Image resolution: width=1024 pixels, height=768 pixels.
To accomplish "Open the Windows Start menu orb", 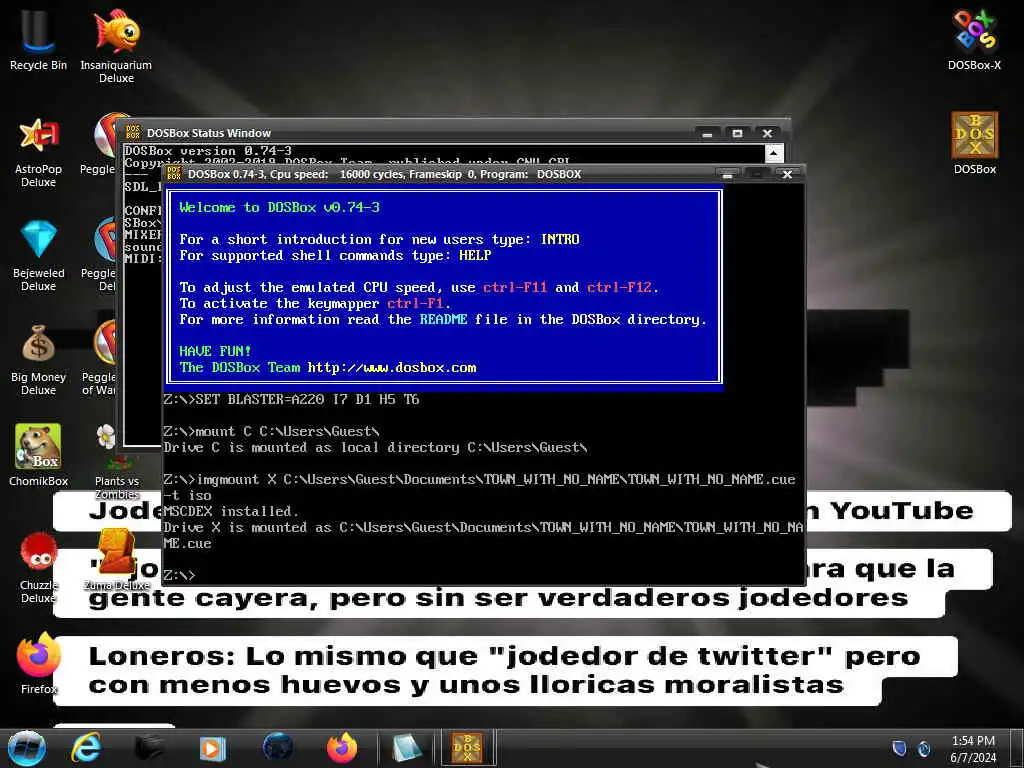I will 26,748.
